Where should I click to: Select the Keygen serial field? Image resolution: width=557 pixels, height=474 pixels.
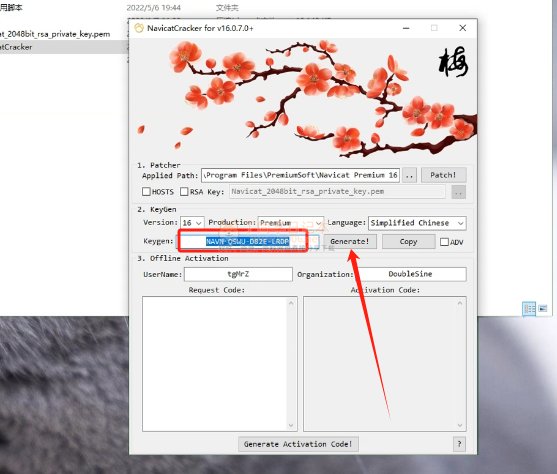click(x=248, y=242)
